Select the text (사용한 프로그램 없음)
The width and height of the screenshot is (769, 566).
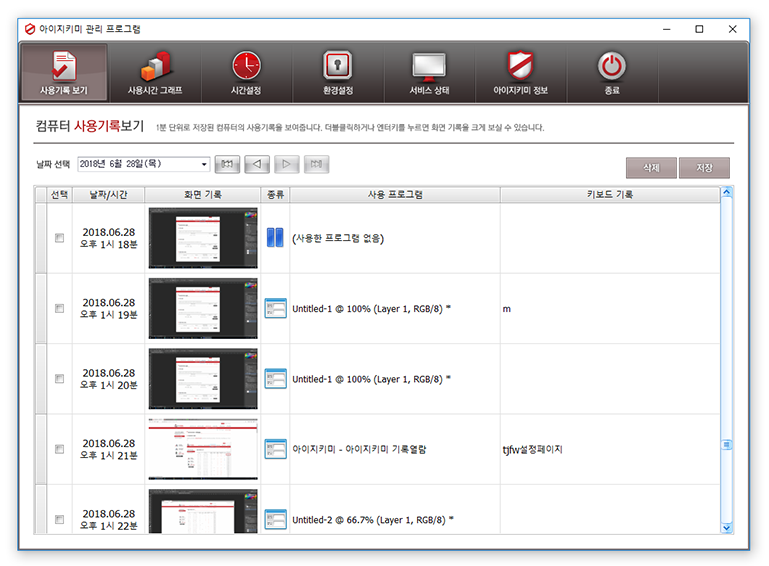tap(338, 238)
